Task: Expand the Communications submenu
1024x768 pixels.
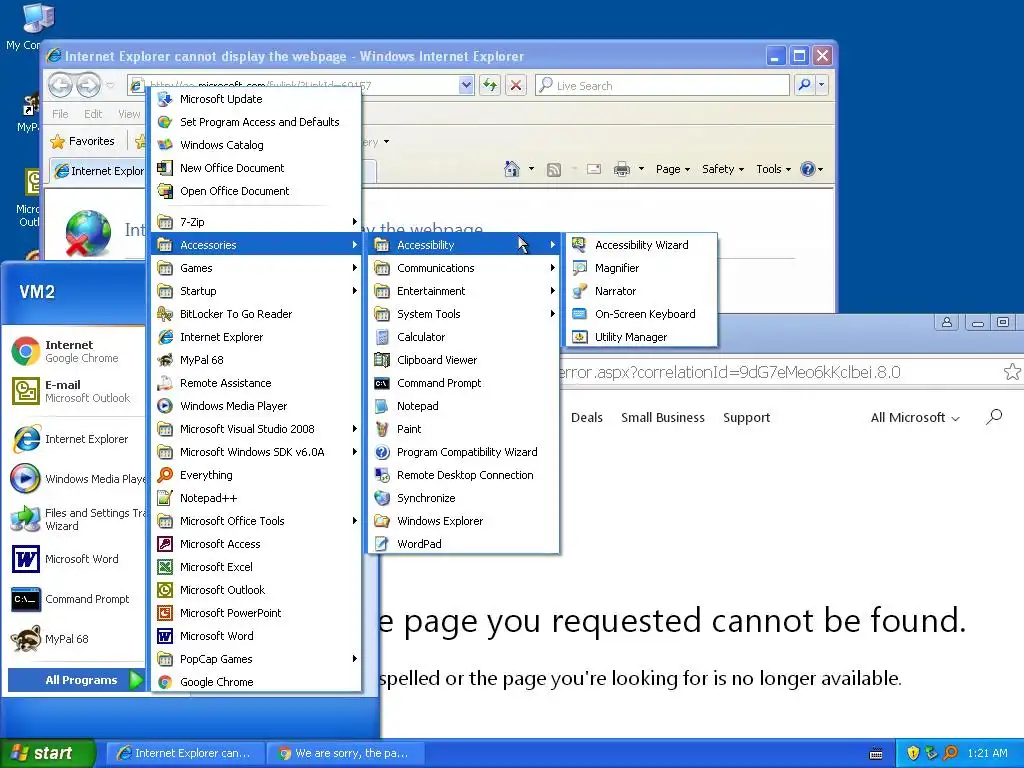Action: (464, 268)
